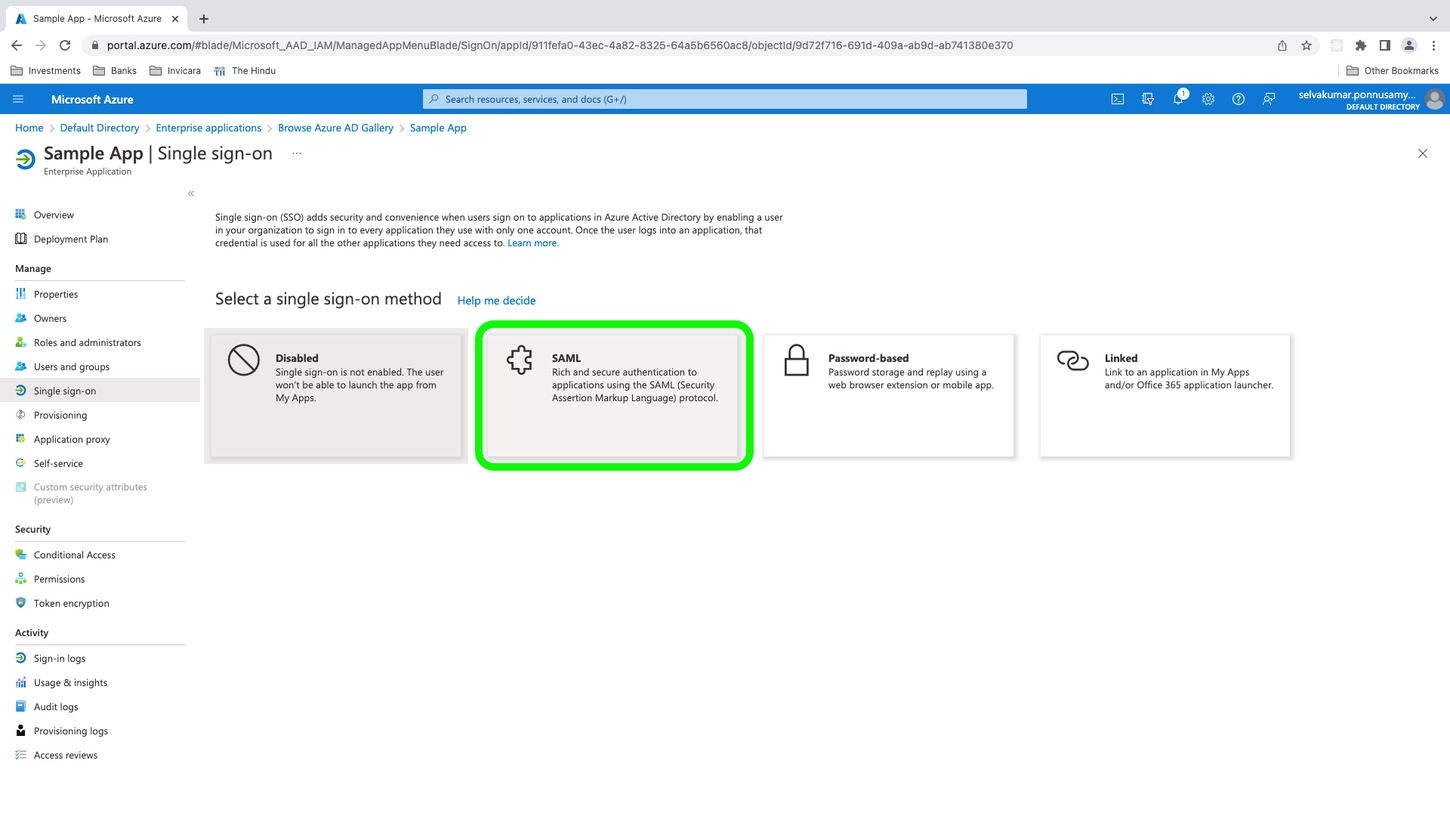Choose the Password-based sign-on card
This screenshot has height=816, width=1450.
point(888,395)
